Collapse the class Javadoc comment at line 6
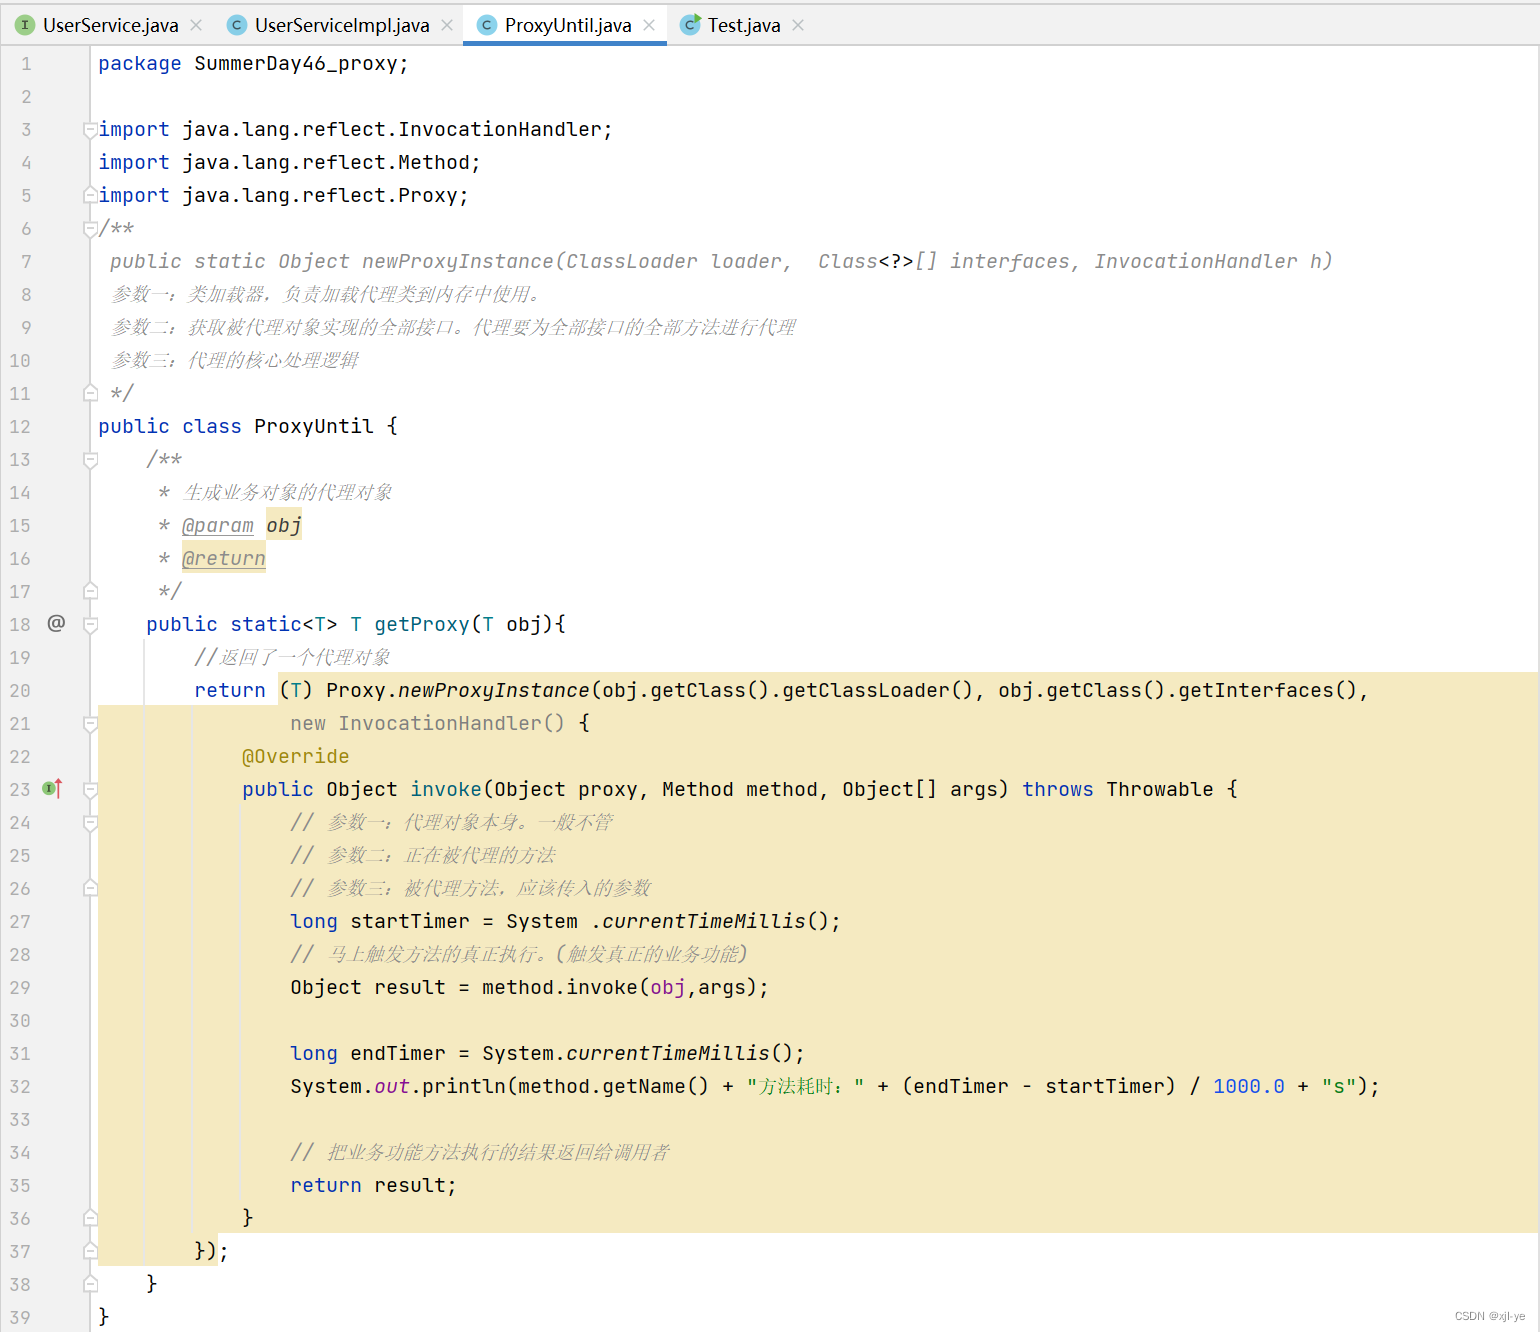Image resolution: width=1540 pixels, height=1332 pixels. [x=90, y=228]
